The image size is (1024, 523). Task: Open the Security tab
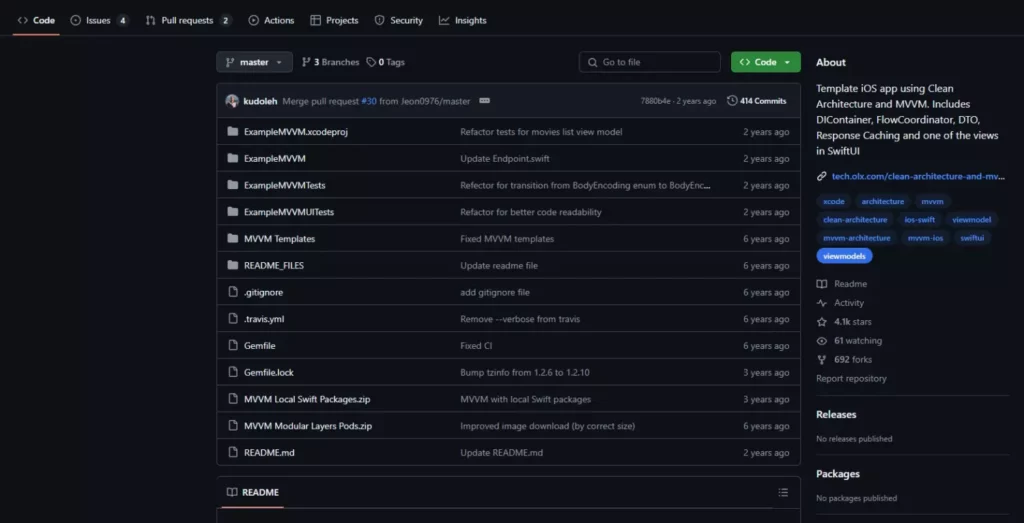(398, 20)
